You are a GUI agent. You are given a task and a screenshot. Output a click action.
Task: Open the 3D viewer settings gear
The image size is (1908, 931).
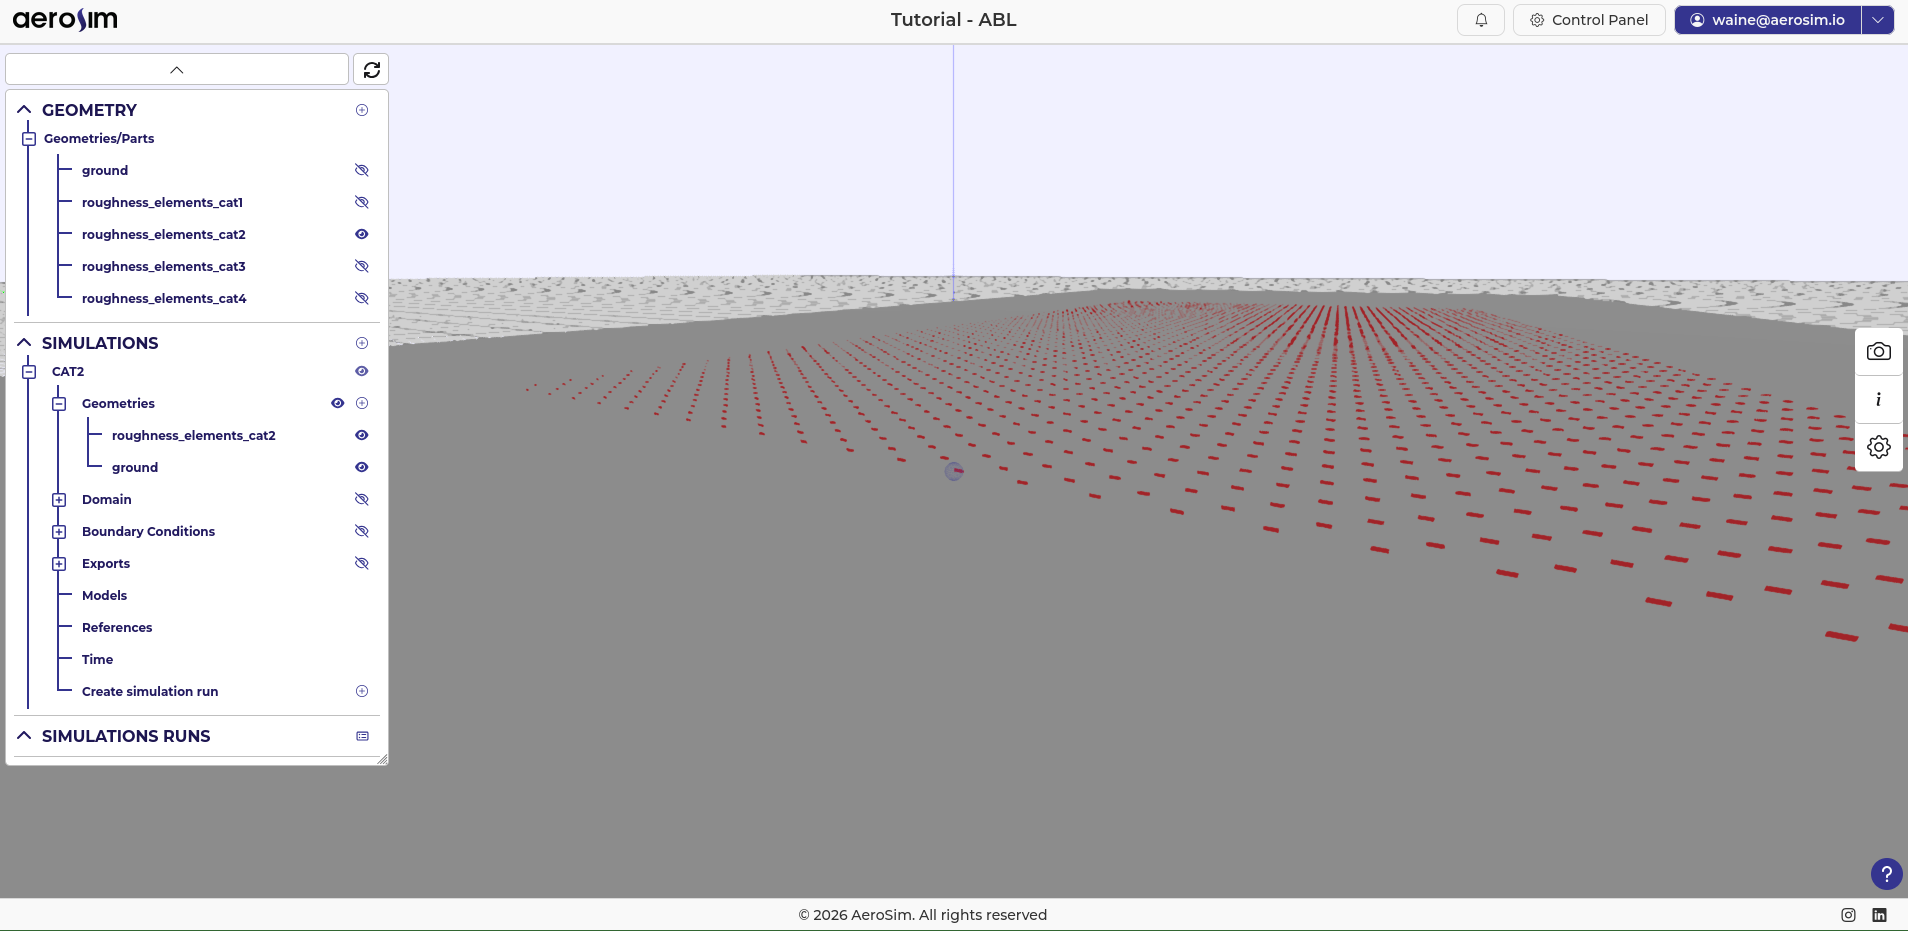[1878, 447]
